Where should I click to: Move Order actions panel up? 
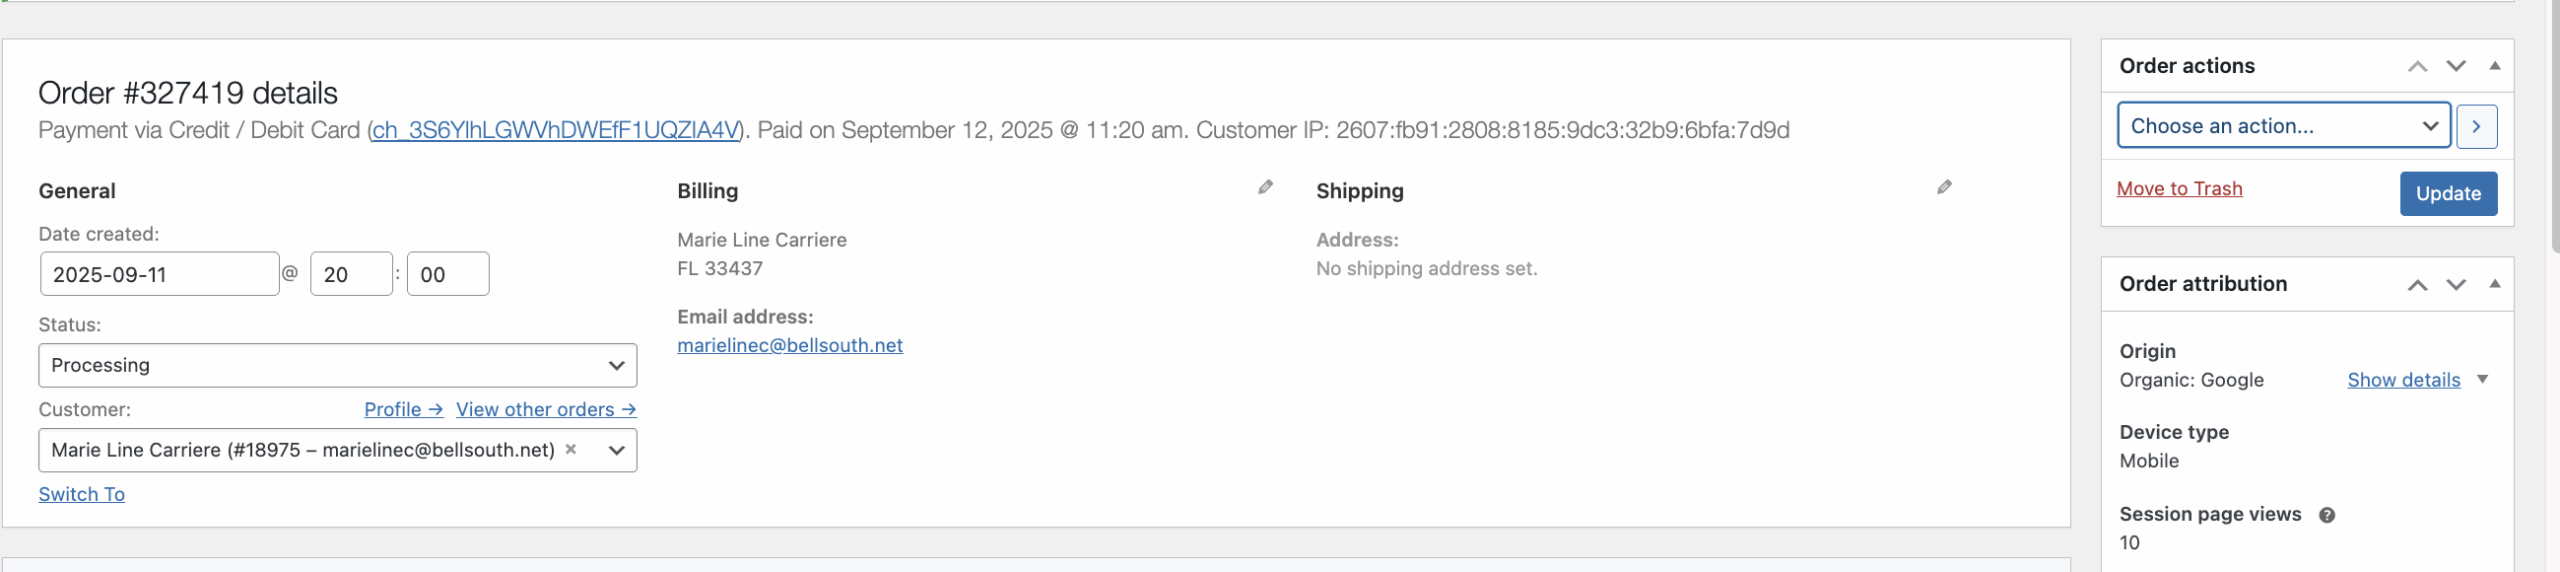pyautogui.click(x=2417, y=66)
